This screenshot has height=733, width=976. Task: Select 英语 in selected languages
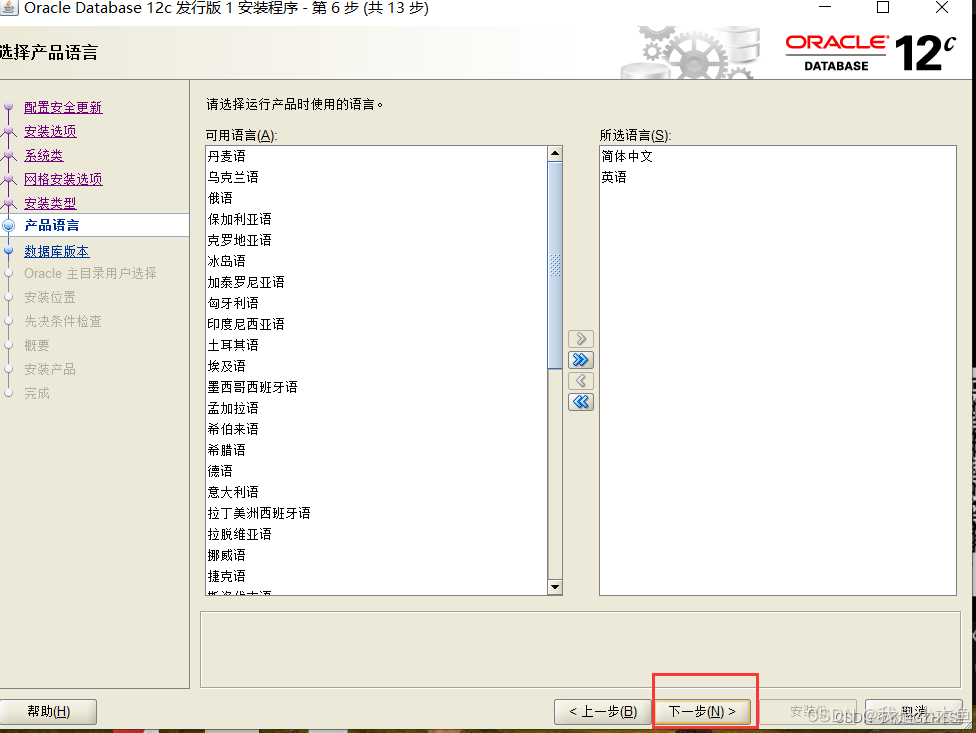pos(777,177)
